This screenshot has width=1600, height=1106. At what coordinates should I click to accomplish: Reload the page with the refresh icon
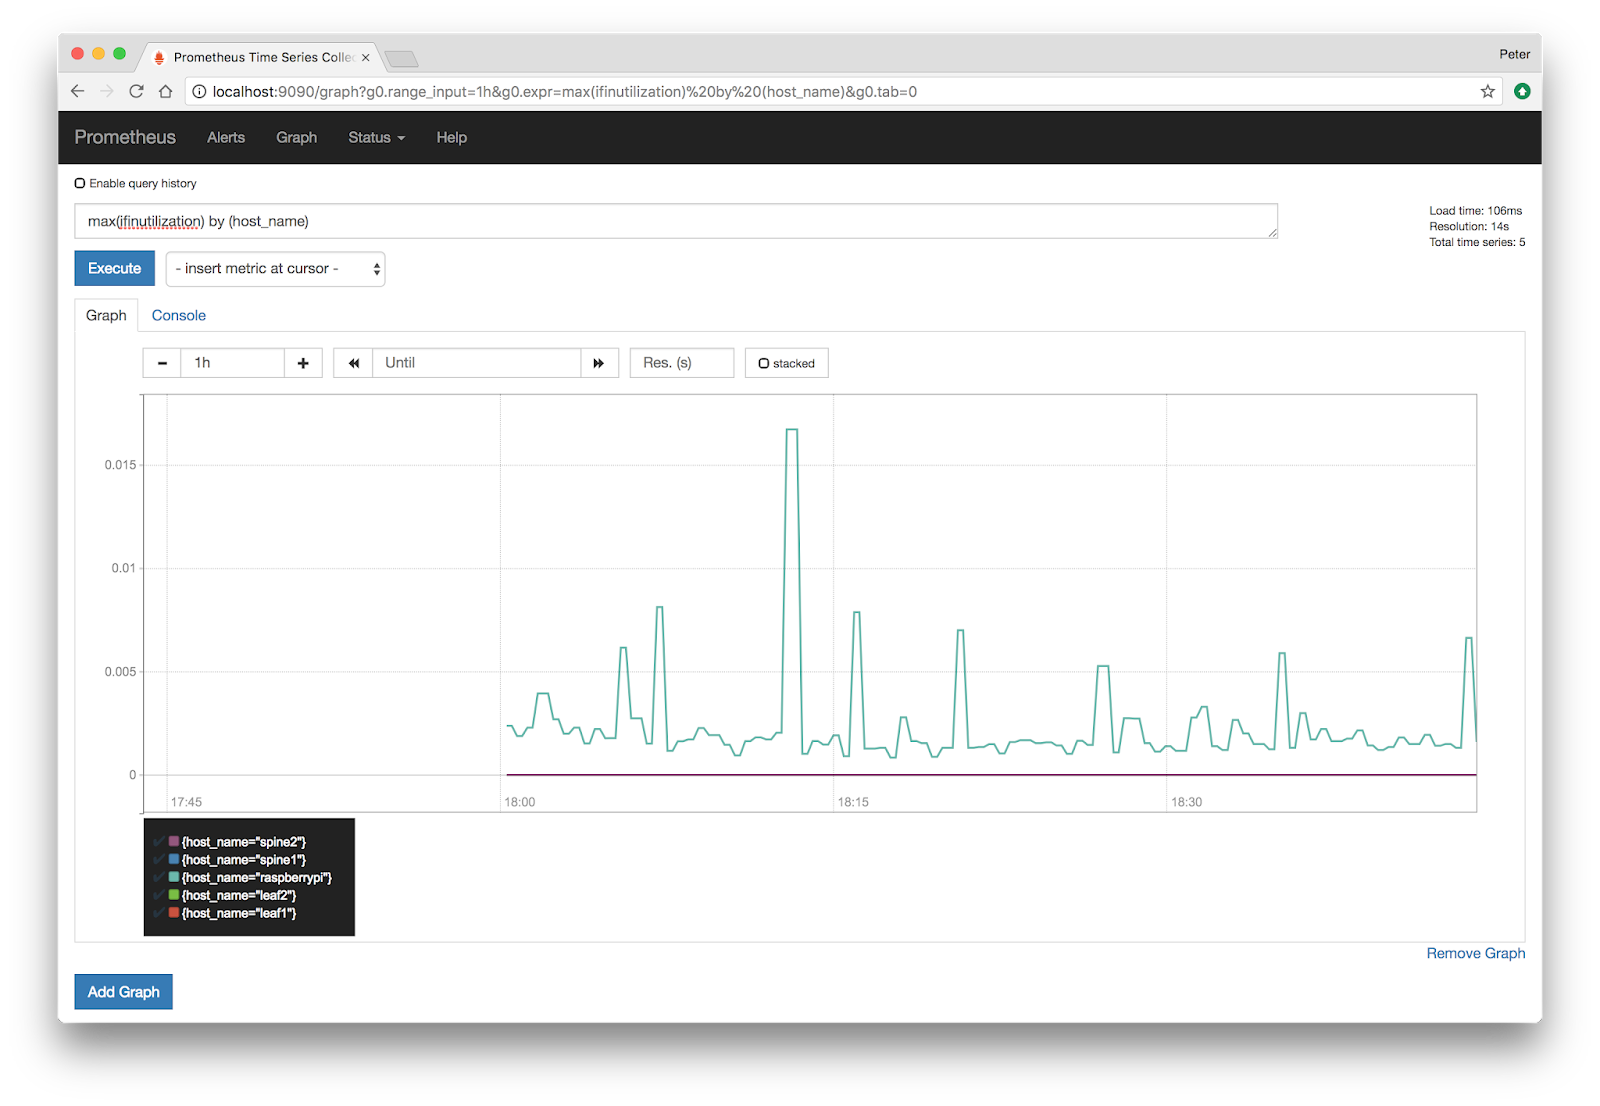click(x=136, y=91)
